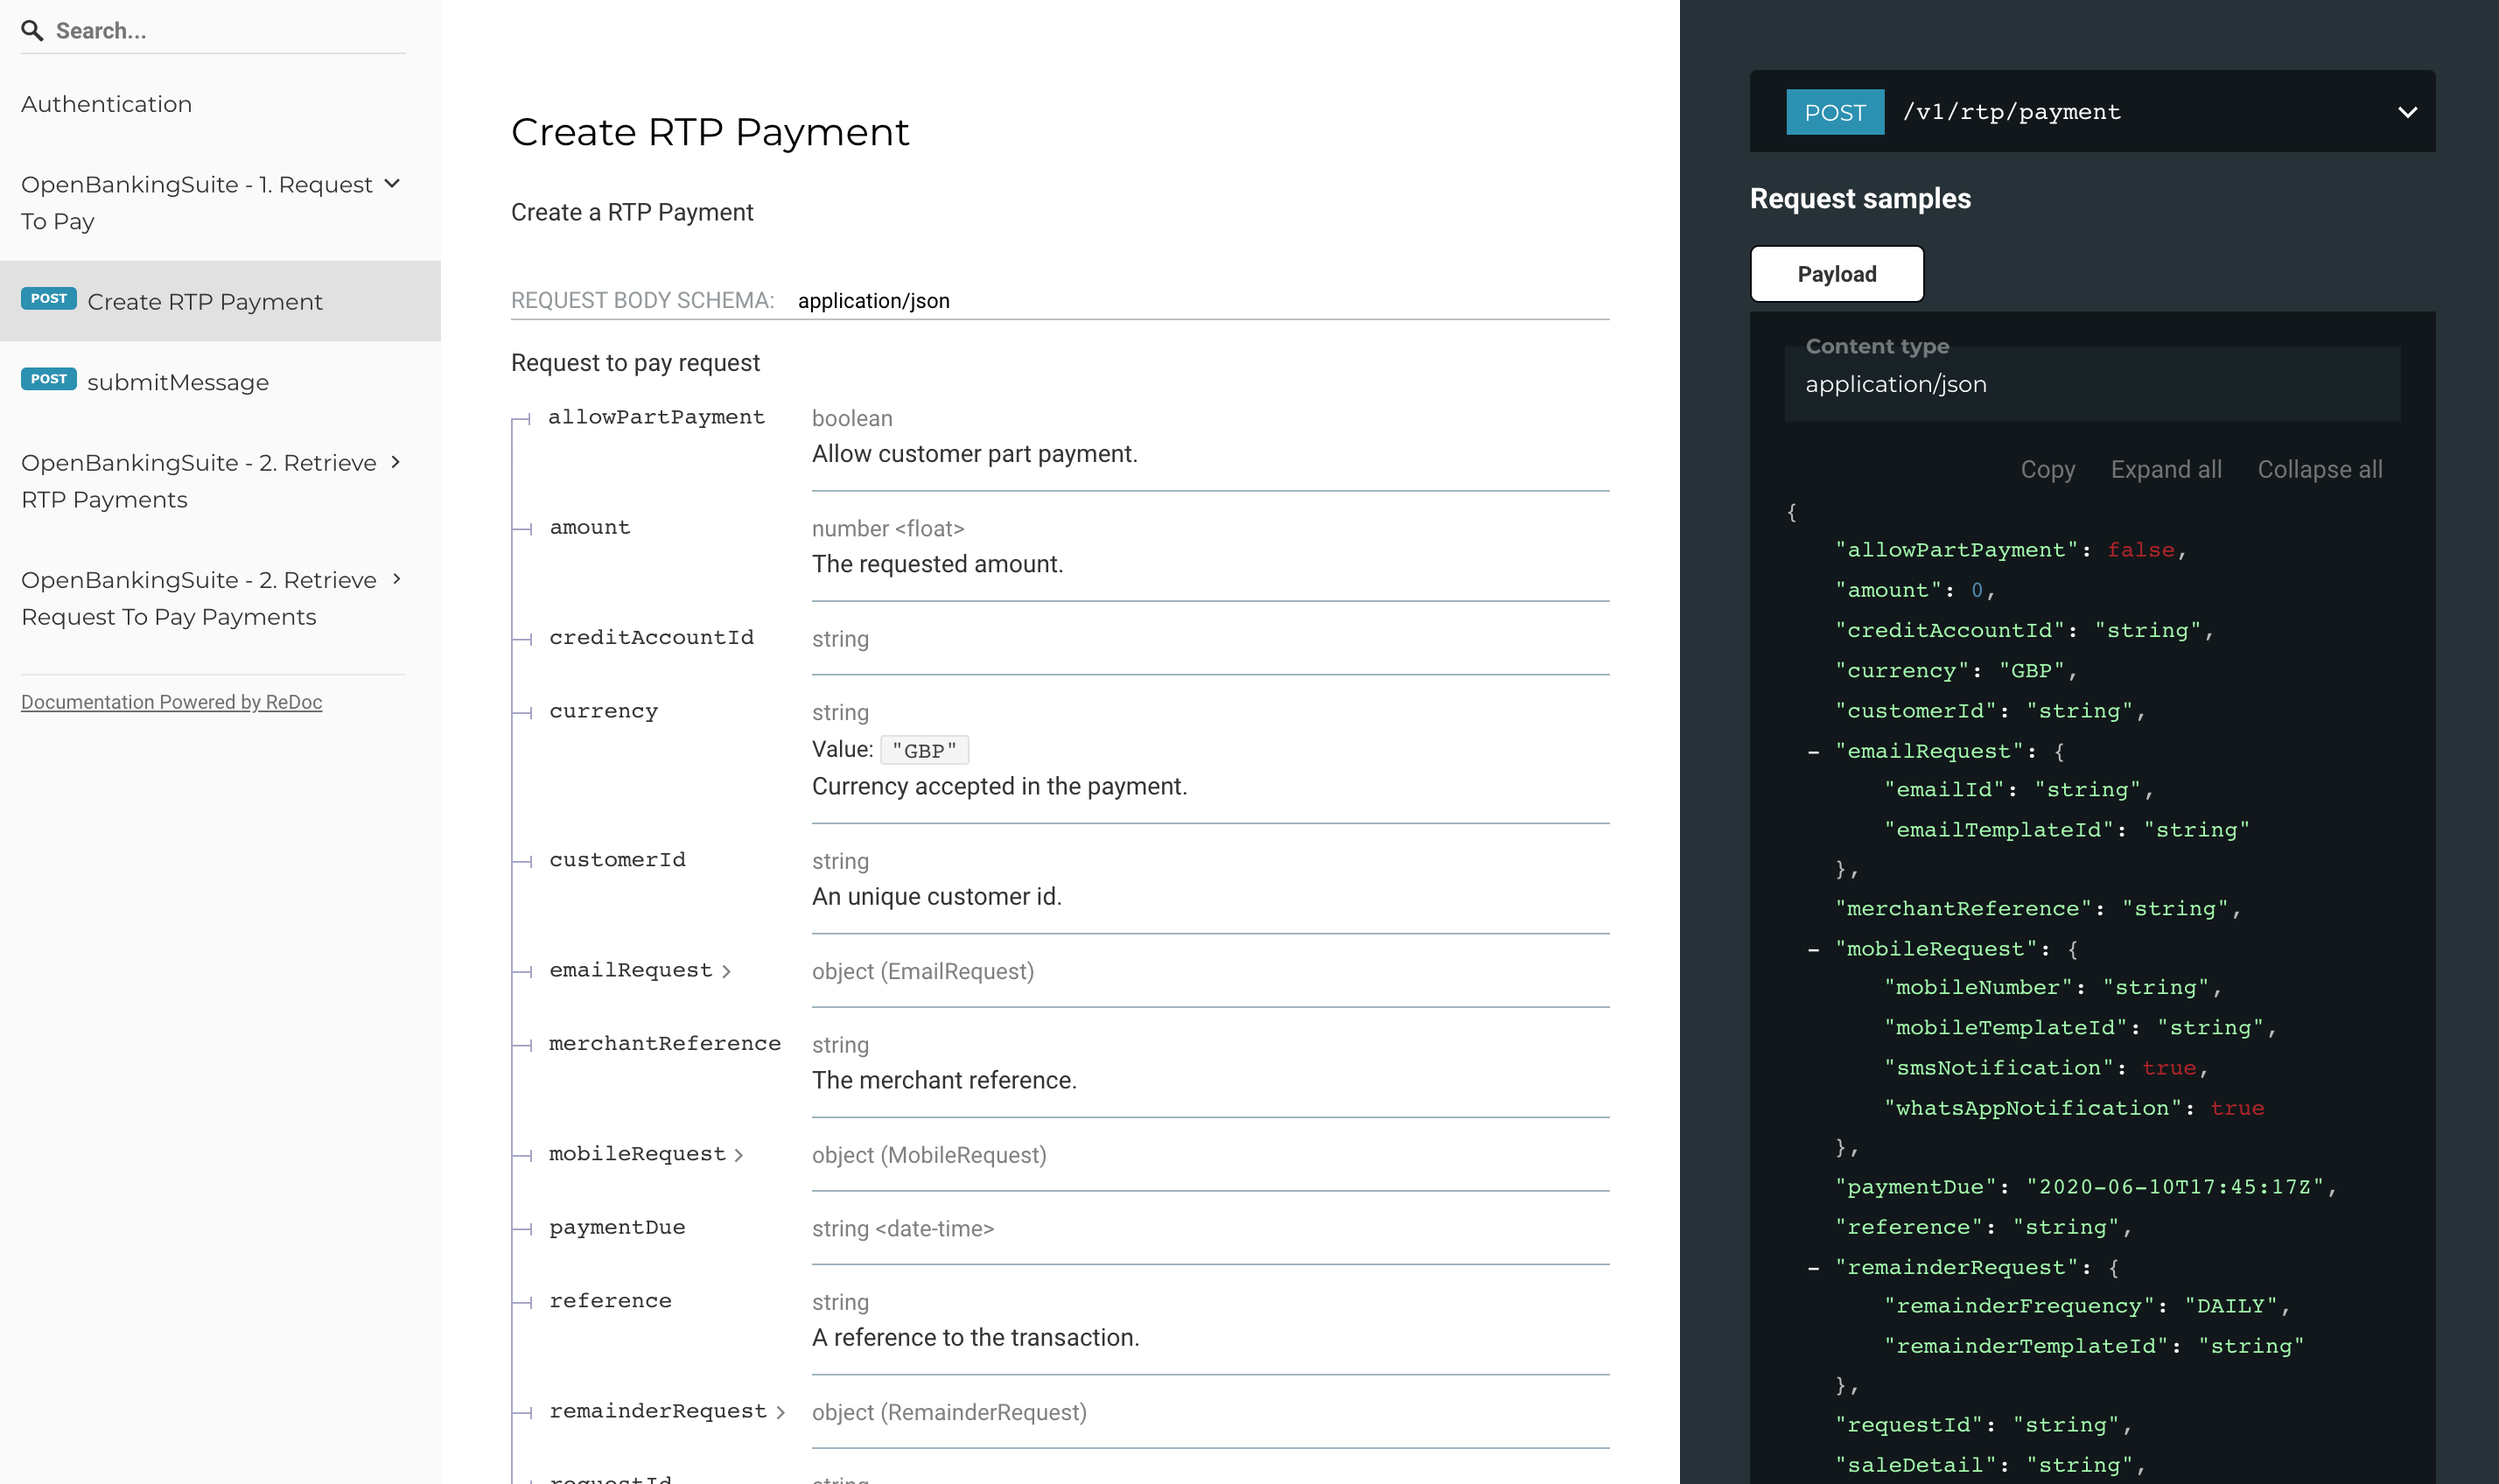Collapse the OpenBankingSuite Request To Pay section

[392, 184]
